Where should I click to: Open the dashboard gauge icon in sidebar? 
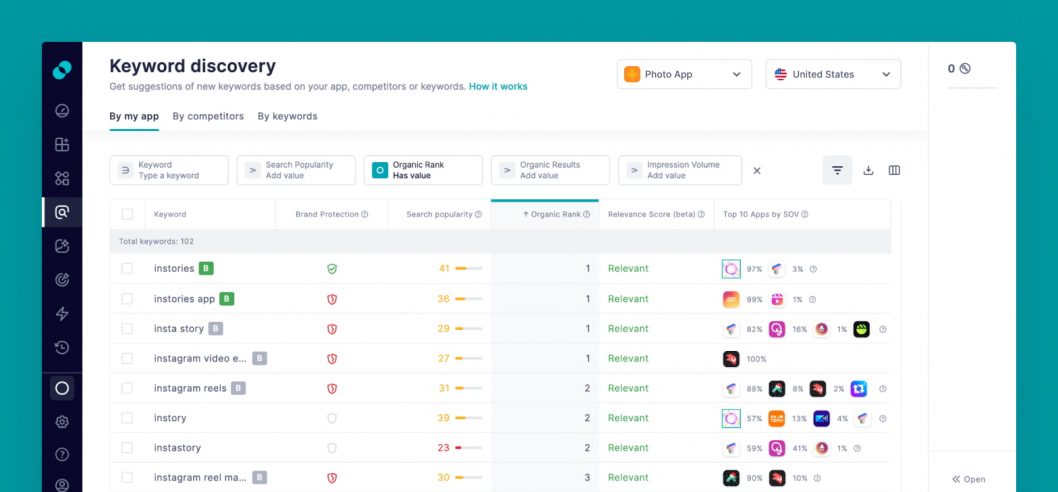(62, 111)
